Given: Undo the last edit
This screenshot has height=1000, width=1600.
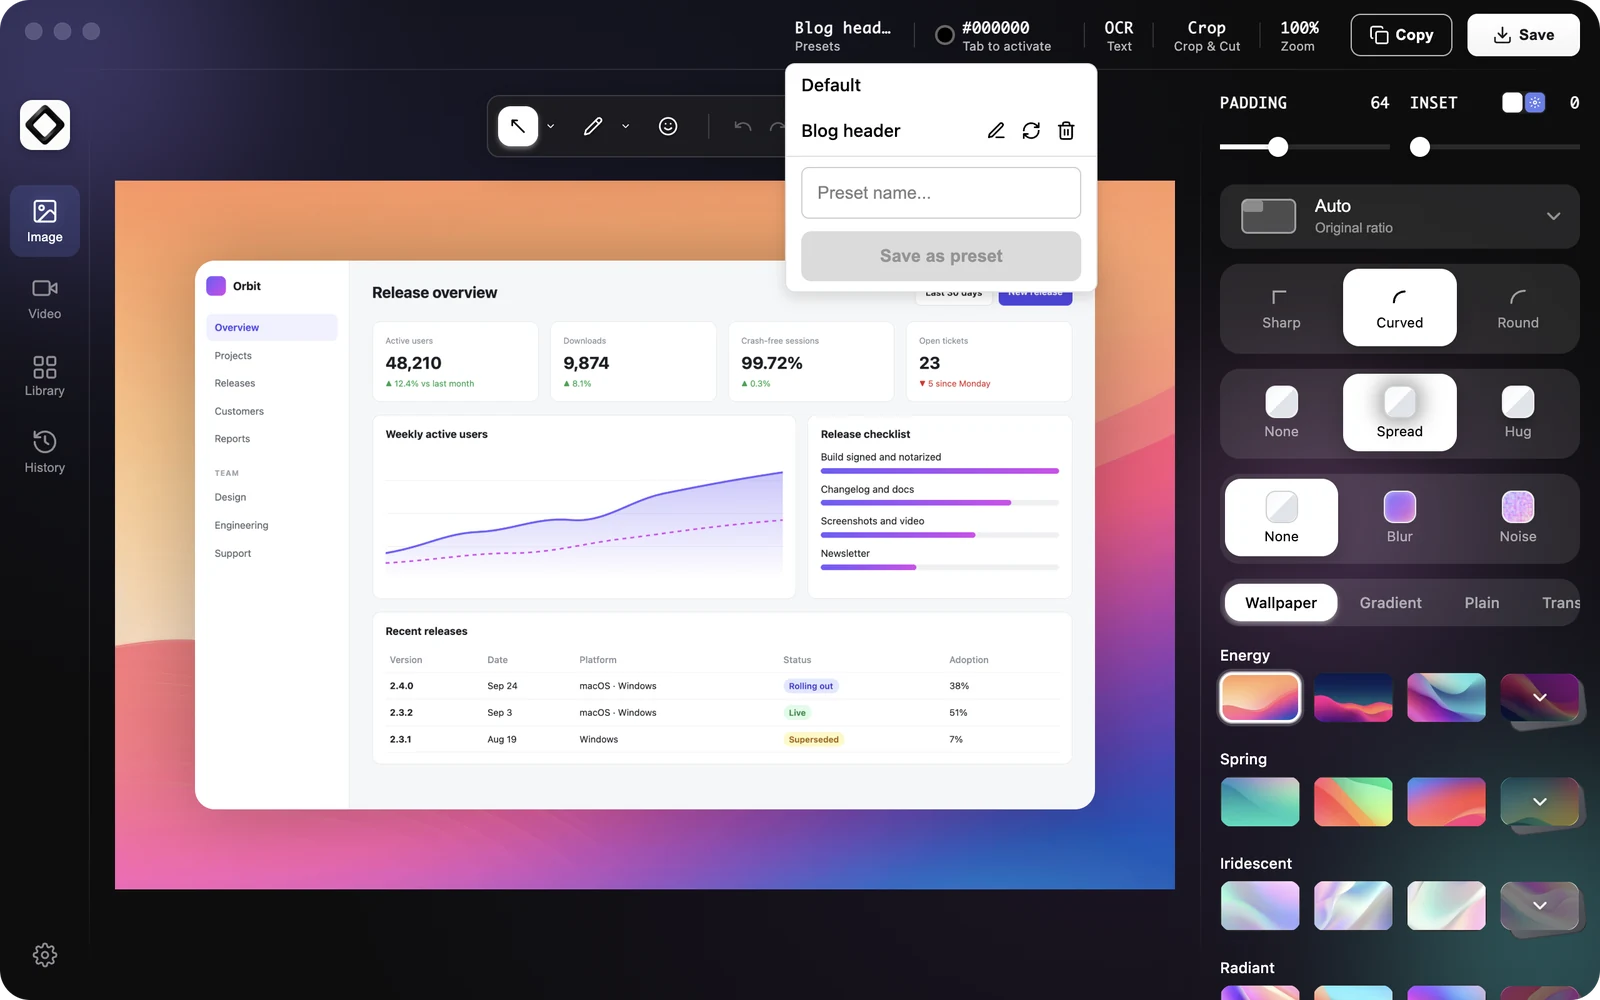Looking at the screenshot, I should pos(742,126).
